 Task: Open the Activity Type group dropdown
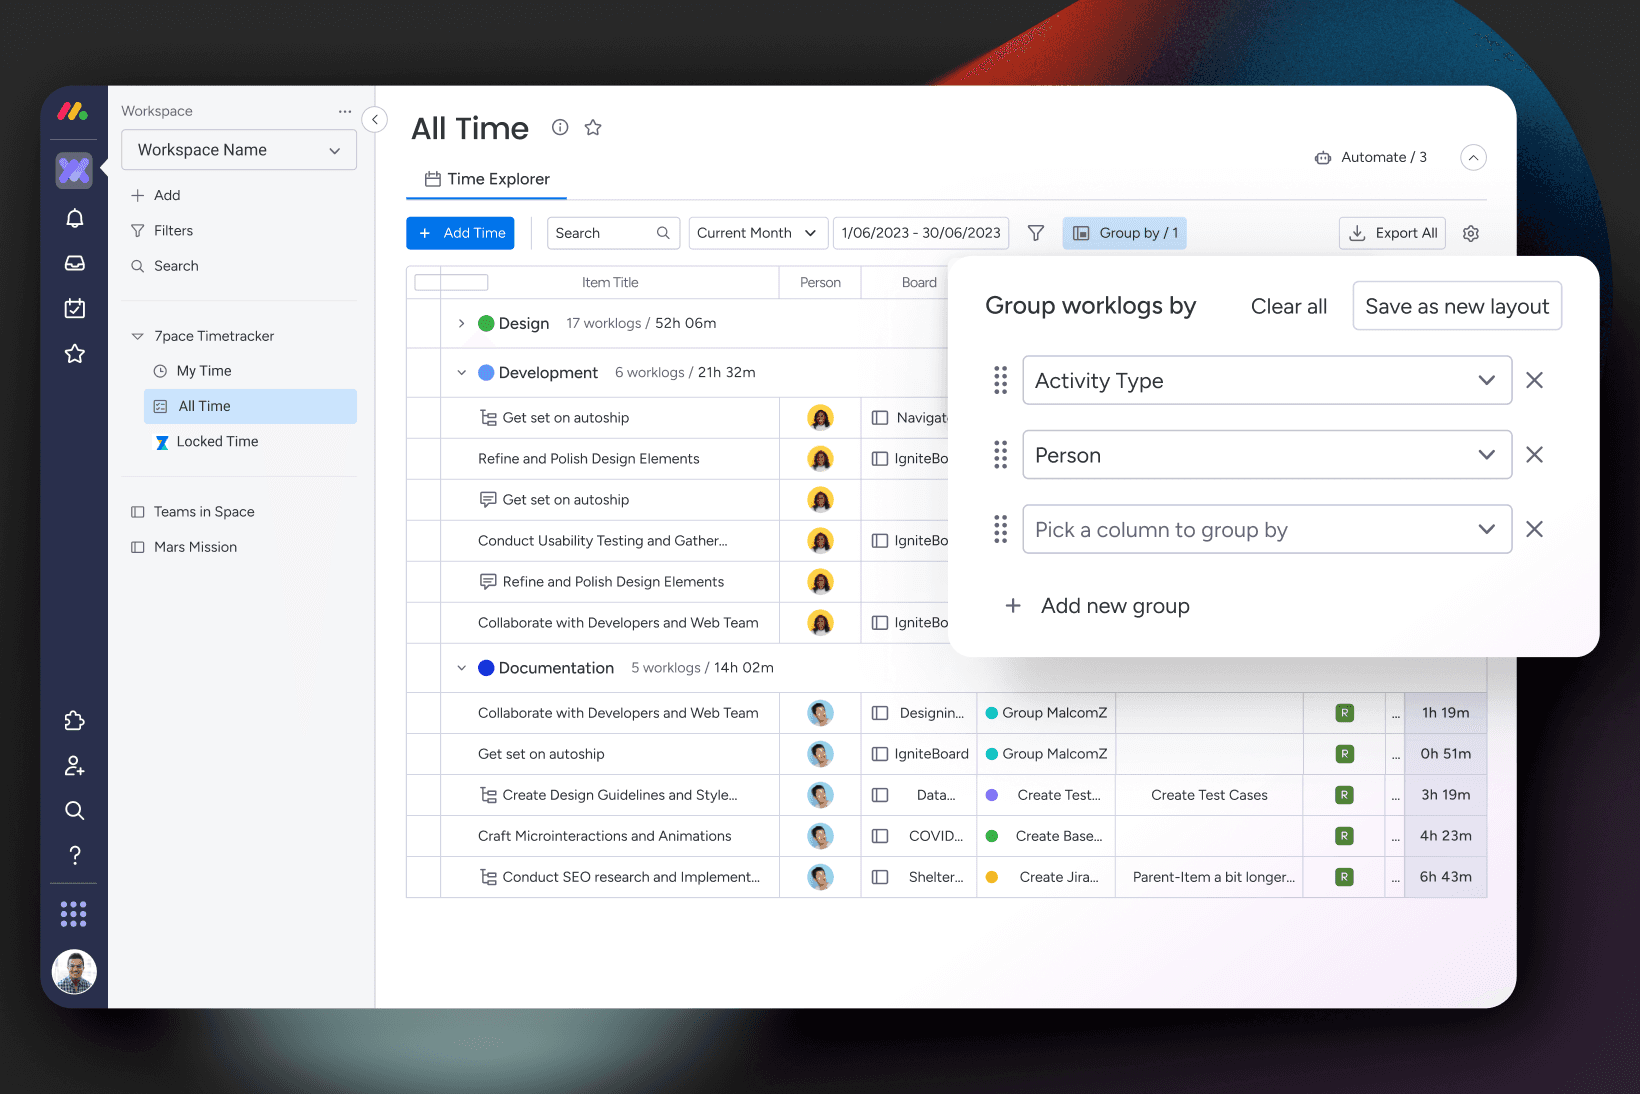coord(1267,380)
